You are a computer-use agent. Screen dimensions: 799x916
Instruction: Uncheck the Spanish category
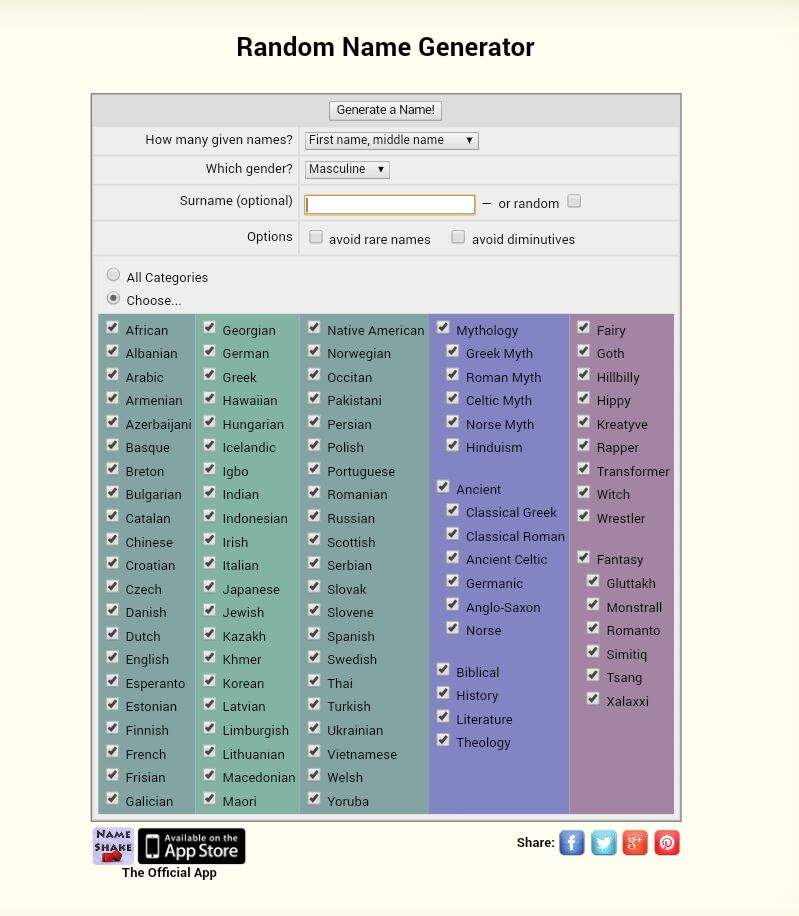pyautogui.click(x=314, y=634)
